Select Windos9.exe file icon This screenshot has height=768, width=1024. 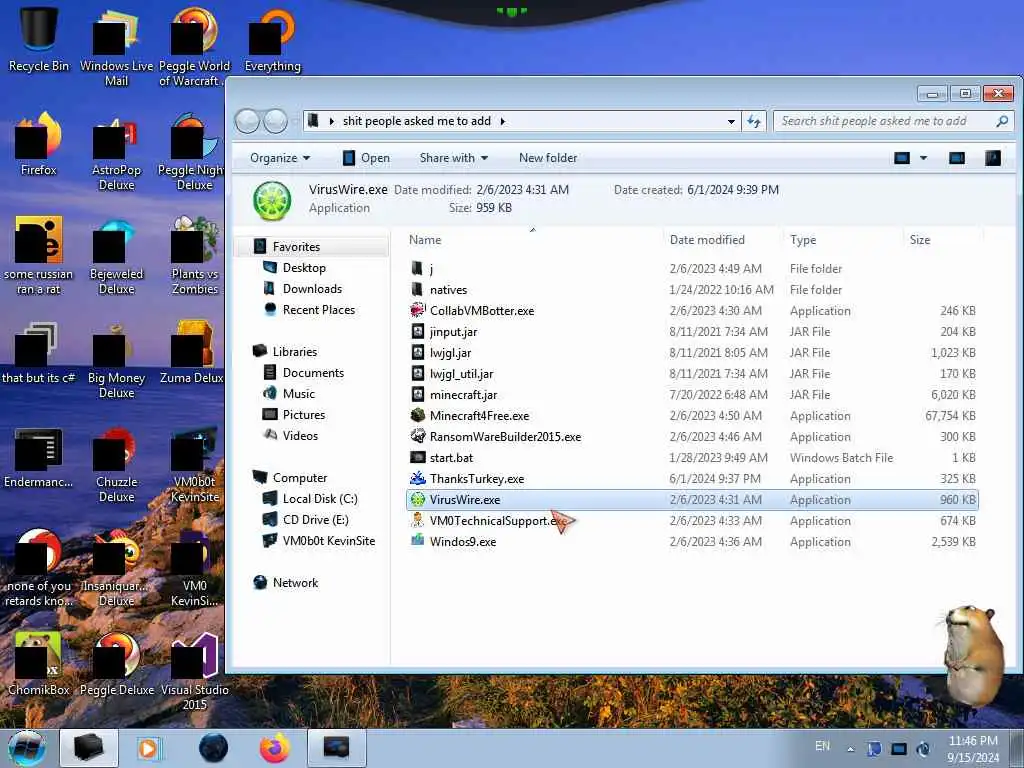click(x=417, y=541)
